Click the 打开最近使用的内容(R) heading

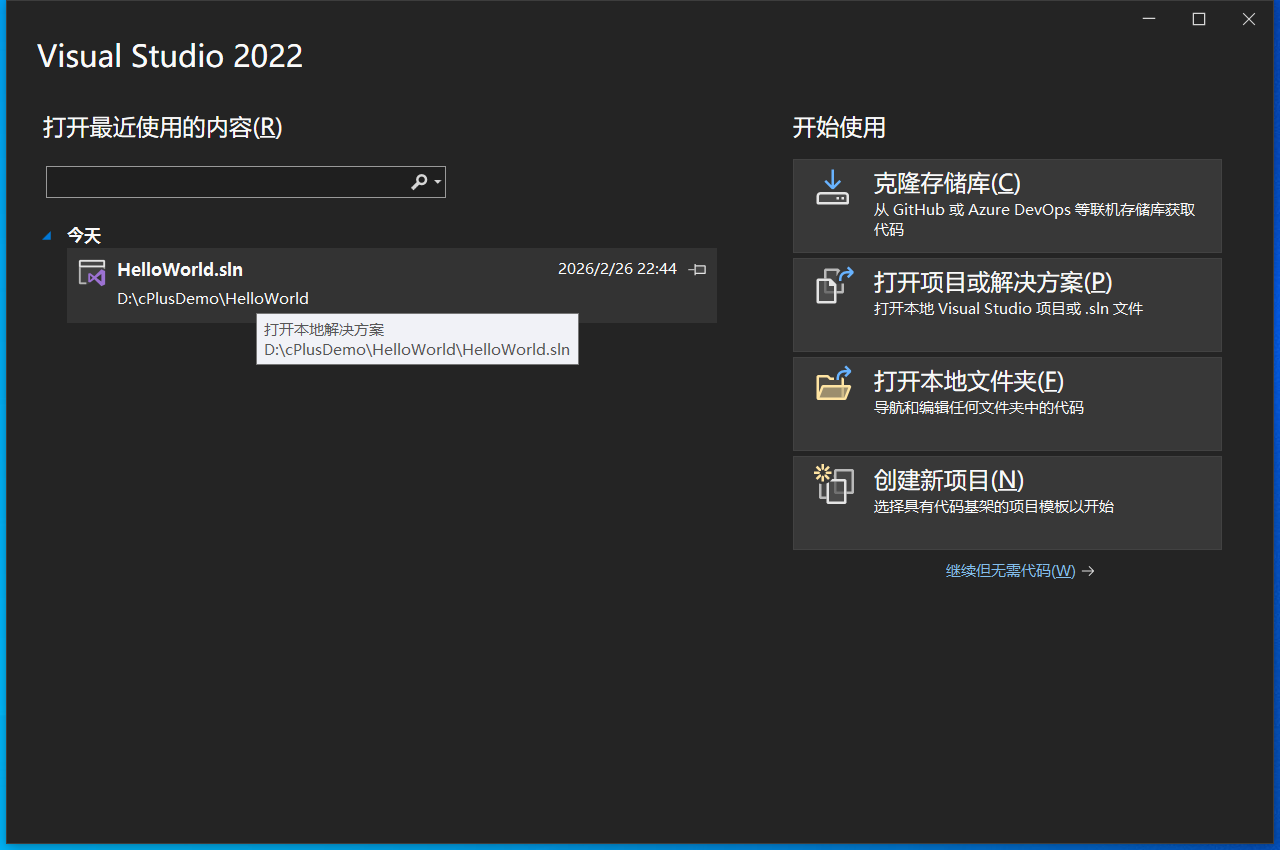click(163, 128)
